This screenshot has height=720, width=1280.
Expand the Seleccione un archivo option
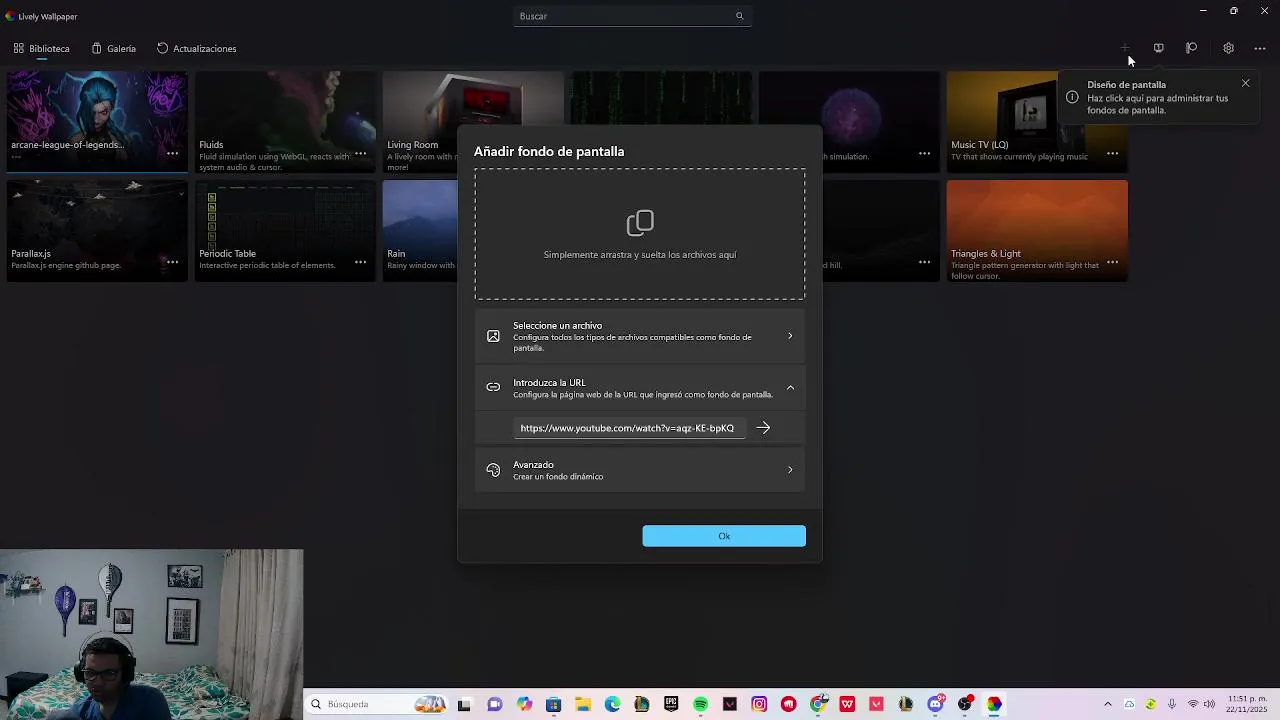pos(640,336)
